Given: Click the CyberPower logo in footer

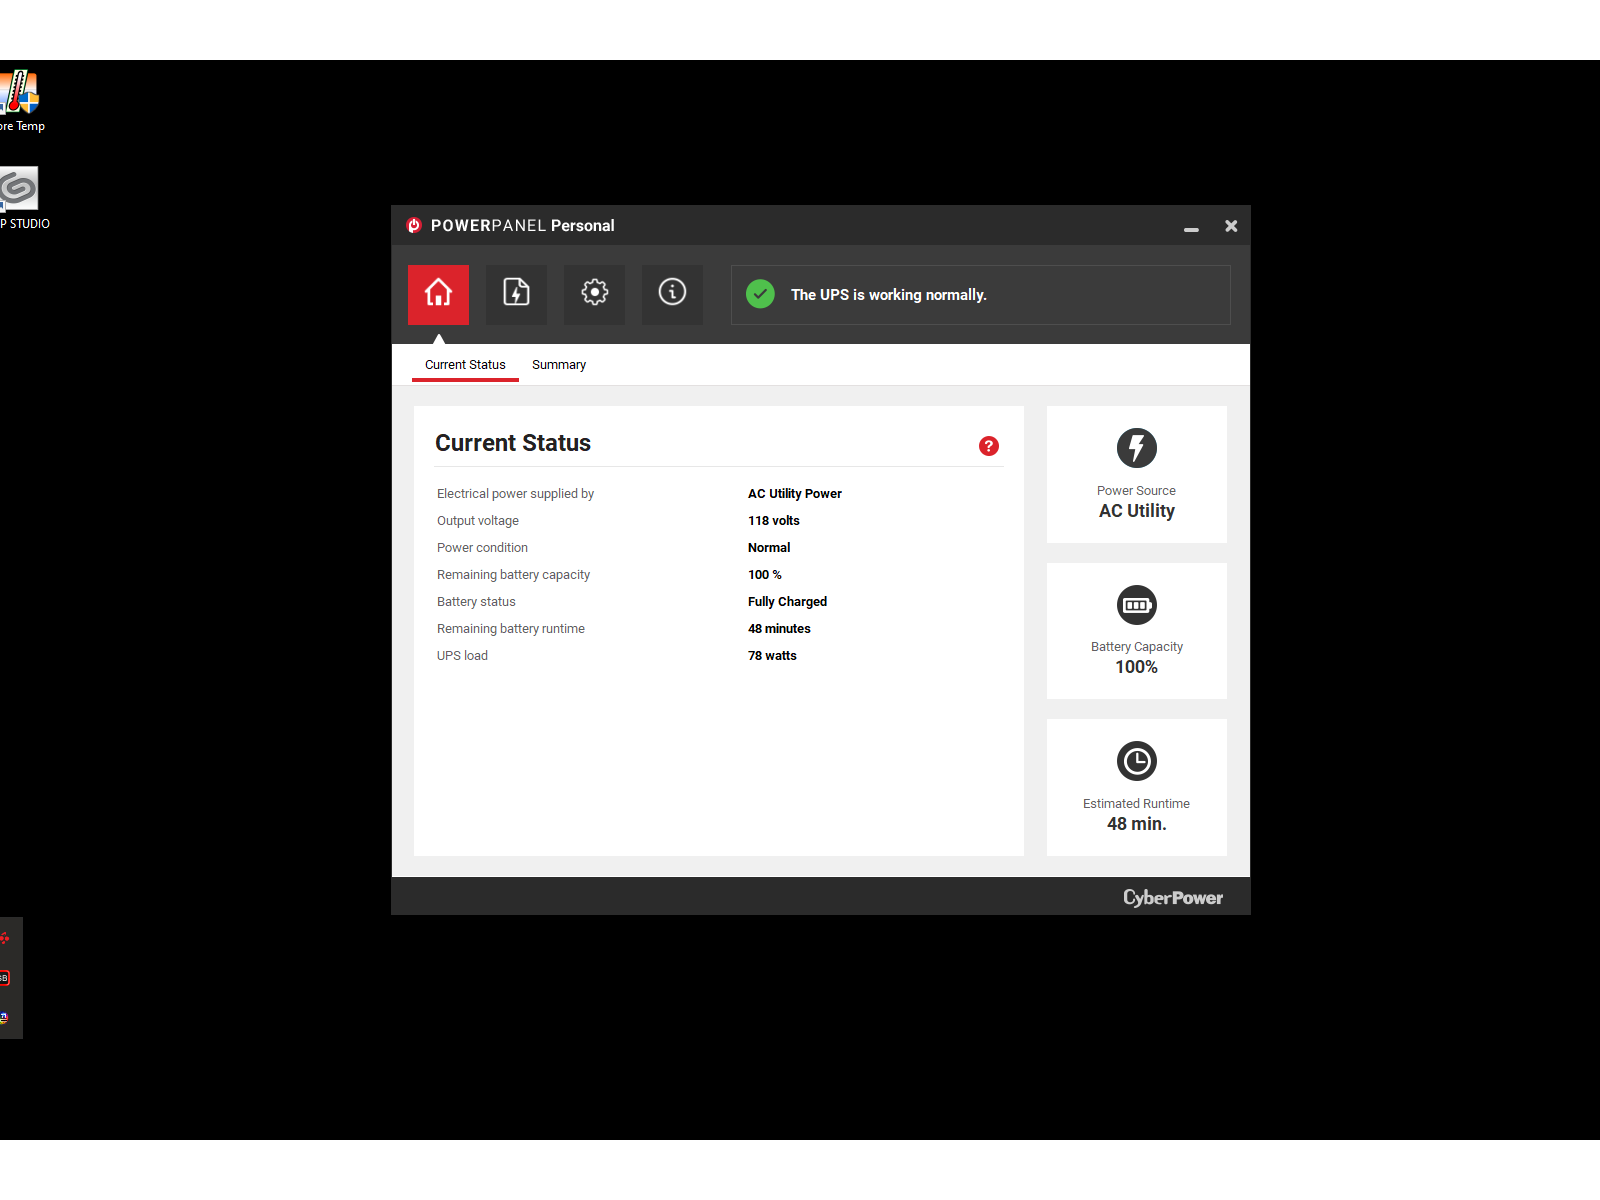Looking at the screenshot, I should [1172, 898].
